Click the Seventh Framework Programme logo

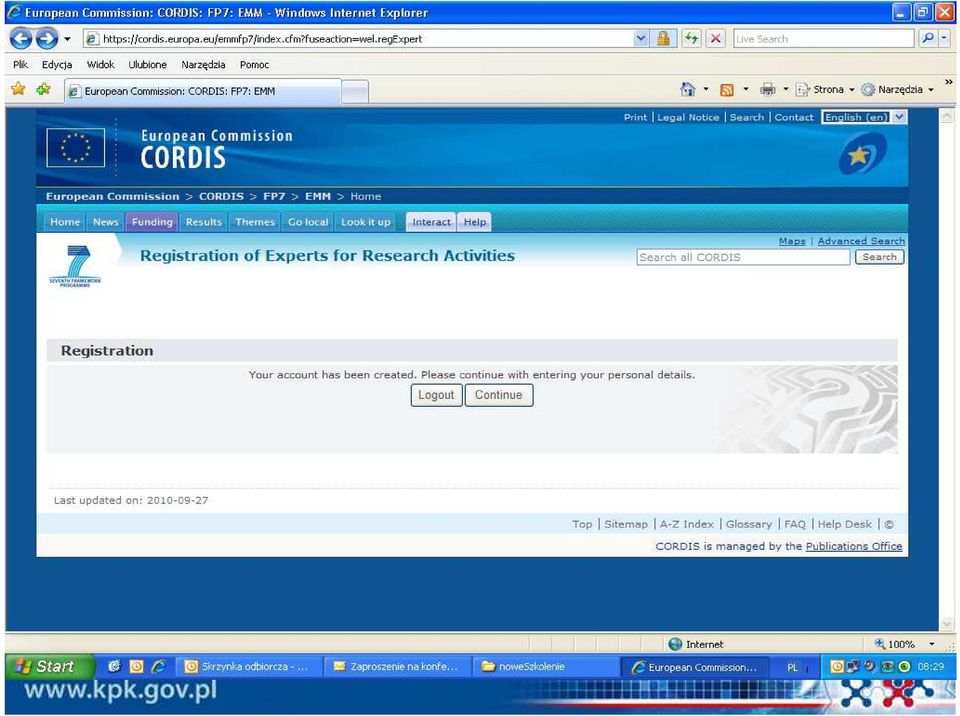(75, 267)
